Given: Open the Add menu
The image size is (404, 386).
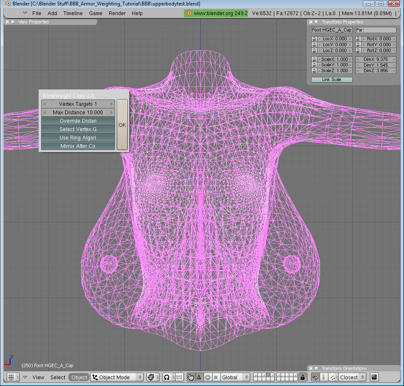Looking at the screenshot, I should [x=52, y=13].
